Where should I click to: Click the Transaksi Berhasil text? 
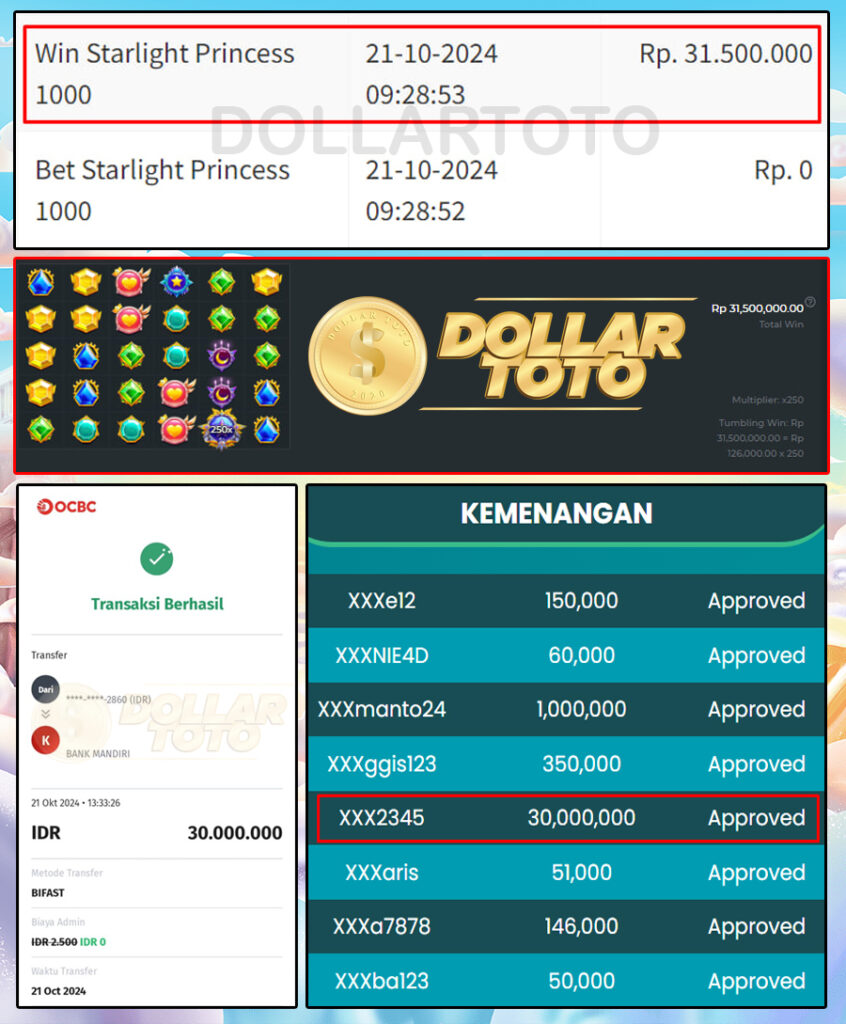tap(157, 604)
